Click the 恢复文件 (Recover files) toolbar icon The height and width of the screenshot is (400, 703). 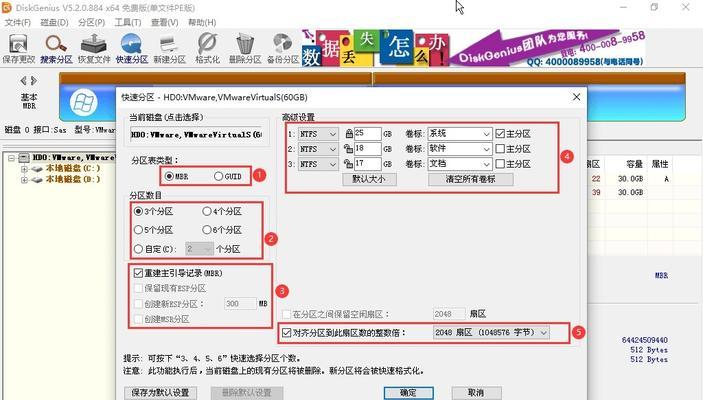[94, 49]
